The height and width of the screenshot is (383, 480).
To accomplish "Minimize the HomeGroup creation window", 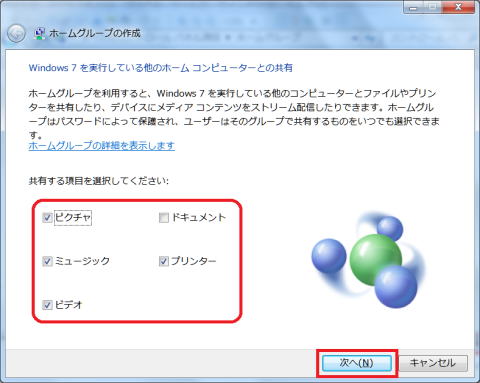I will (414, 6).
